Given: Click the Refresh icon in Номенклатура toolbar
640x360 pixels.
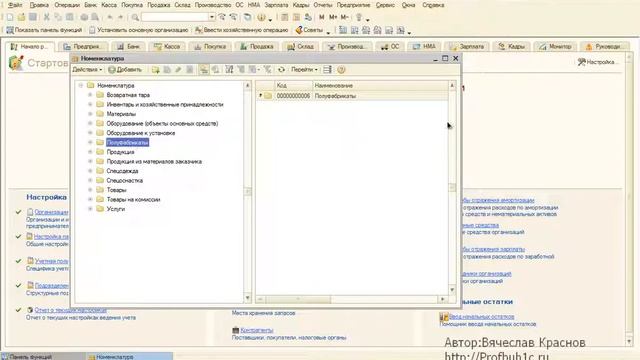Looking at the screenshot, I should point(281,70).
